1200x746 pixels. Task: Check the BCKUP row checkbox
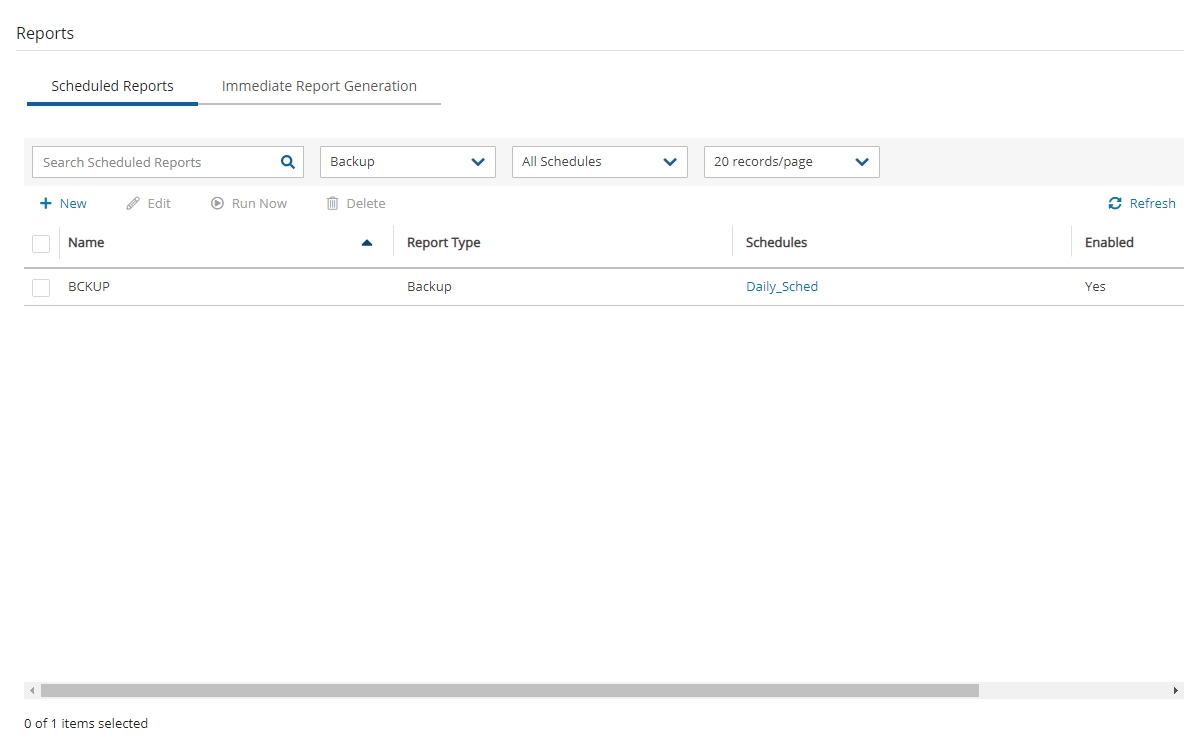click(x=41, y=287)
